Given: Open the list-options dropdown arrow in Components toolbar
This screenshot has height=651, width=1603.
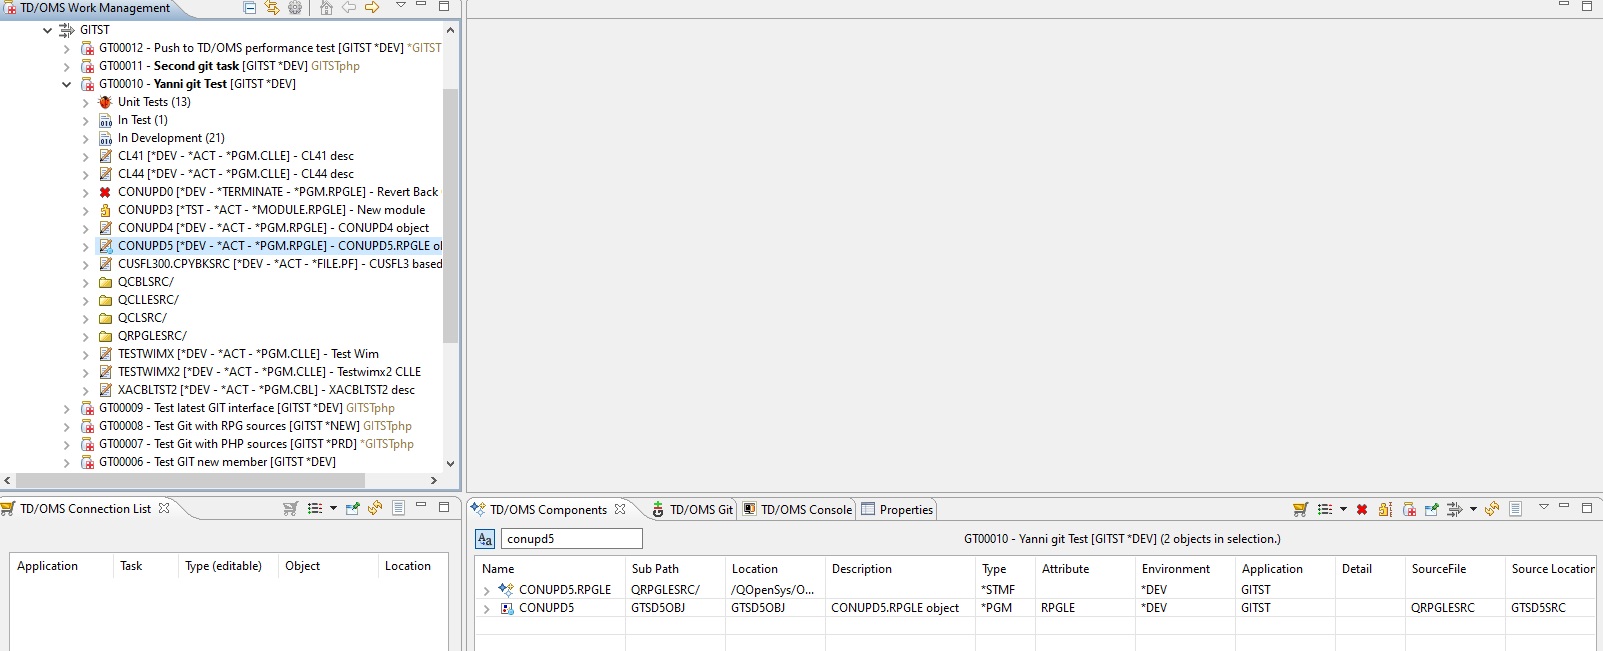Looking at the screenshot, I should coord(1343,509).
